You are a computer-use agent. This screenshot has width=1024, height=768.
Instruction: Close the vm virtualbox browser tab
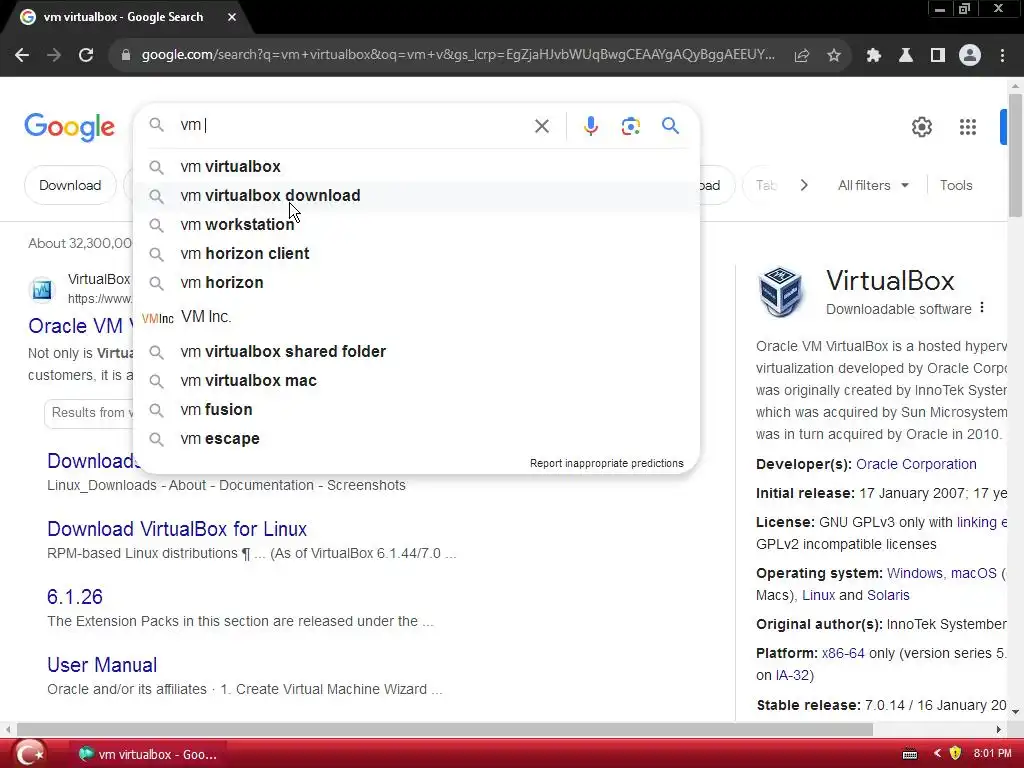232,18
